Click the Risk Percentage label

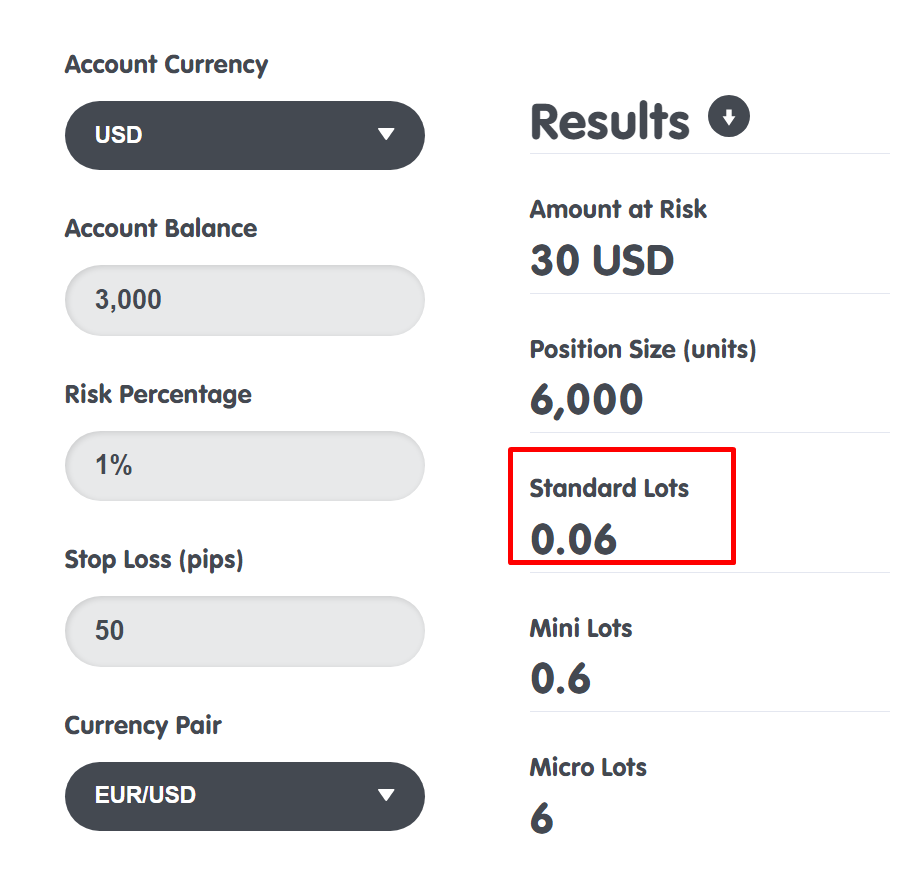(158, 394)
